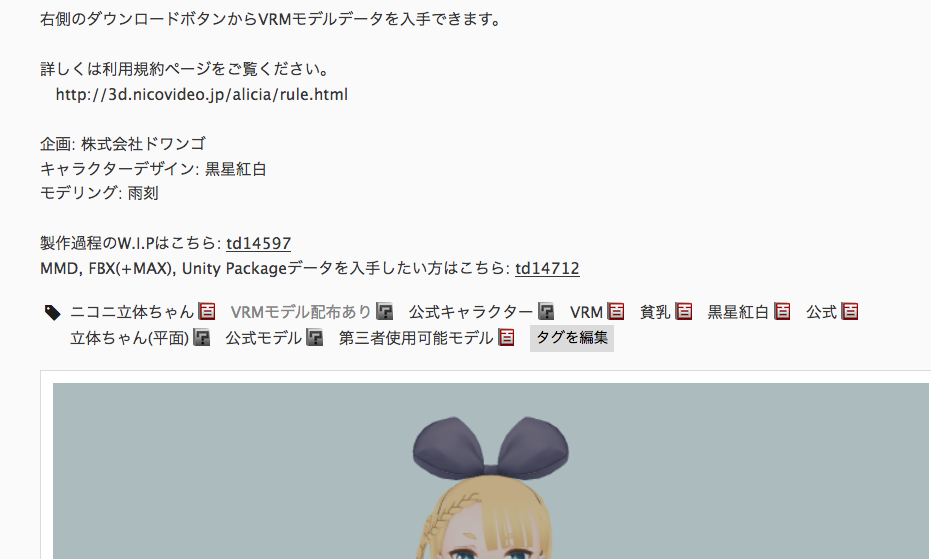Screen dimensions: 931x559
Task: Open the gray dictionary icon beside 立体ちゃん(平面)
Action: [202, 337]
